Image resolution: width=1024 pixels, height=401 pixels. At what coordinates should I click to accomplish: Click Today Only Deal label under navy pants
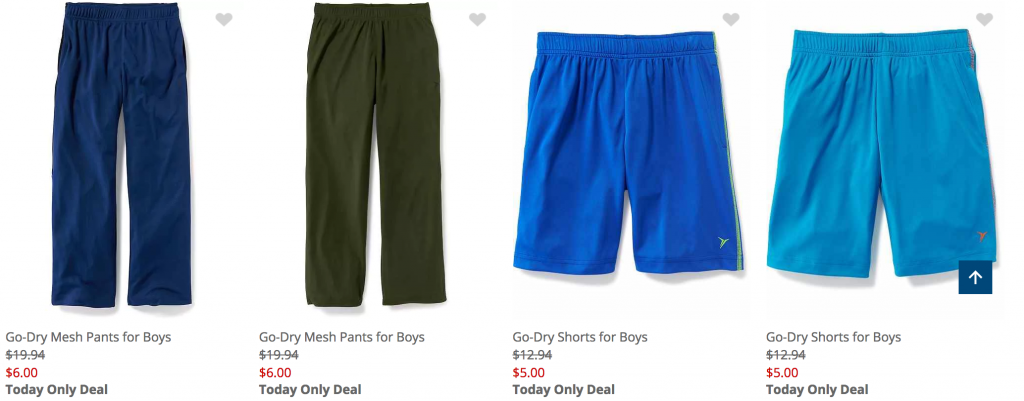57,390
